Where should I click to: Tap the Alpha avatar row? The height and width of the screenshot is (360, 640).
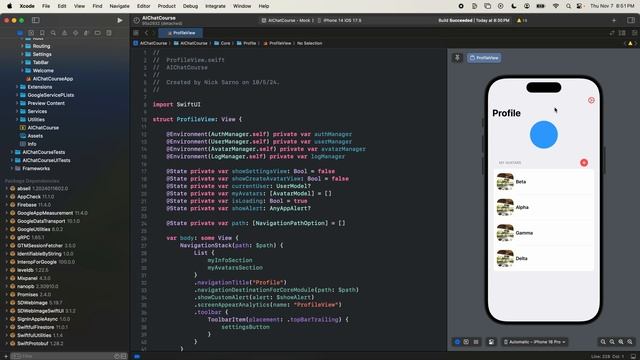(x=544, y=207)
